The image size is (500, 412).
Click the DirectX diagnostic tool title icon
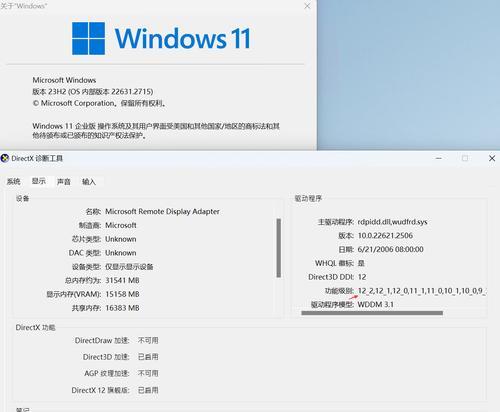click(5, 158)
